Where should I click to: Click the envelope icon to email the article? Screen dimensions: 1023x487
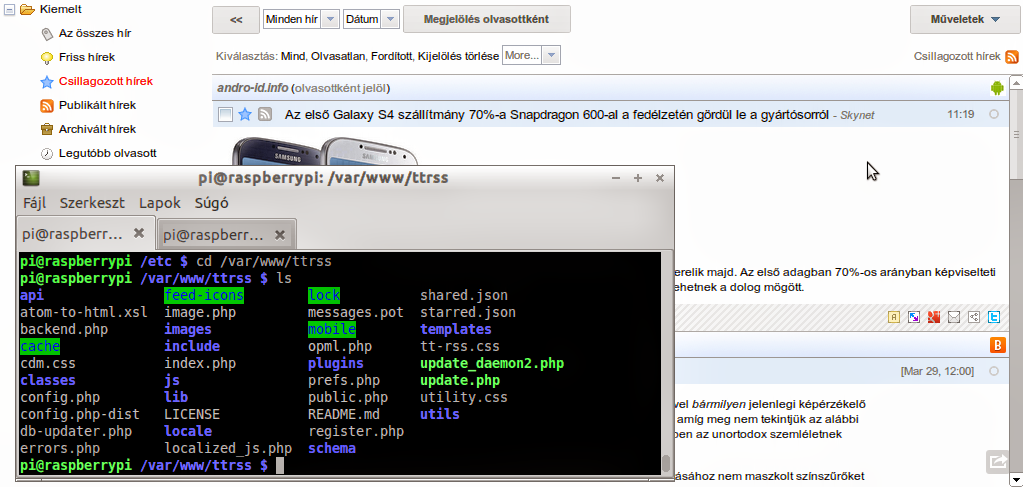954,317
